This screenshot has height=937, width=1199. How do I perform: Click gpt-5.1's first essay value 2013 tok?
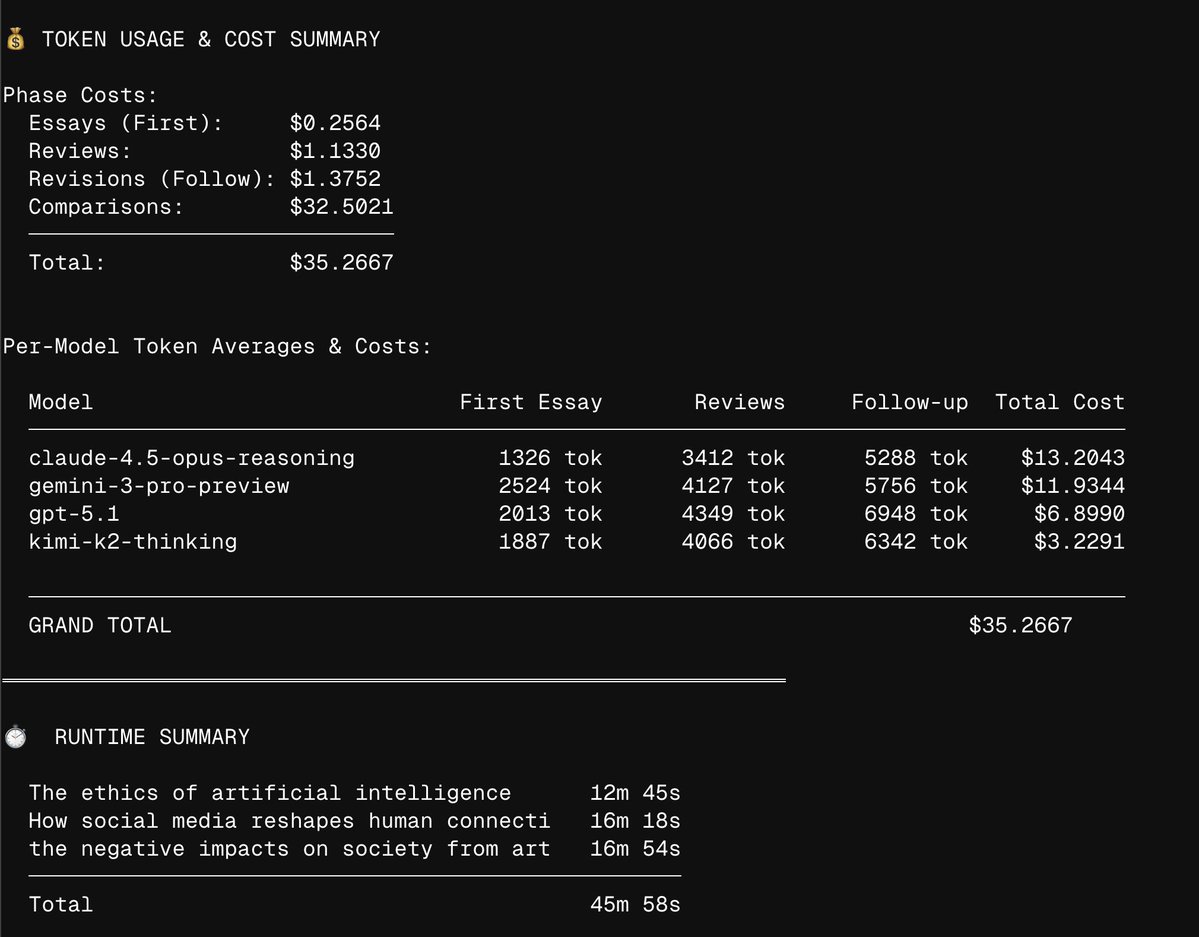tap(550, 513)
